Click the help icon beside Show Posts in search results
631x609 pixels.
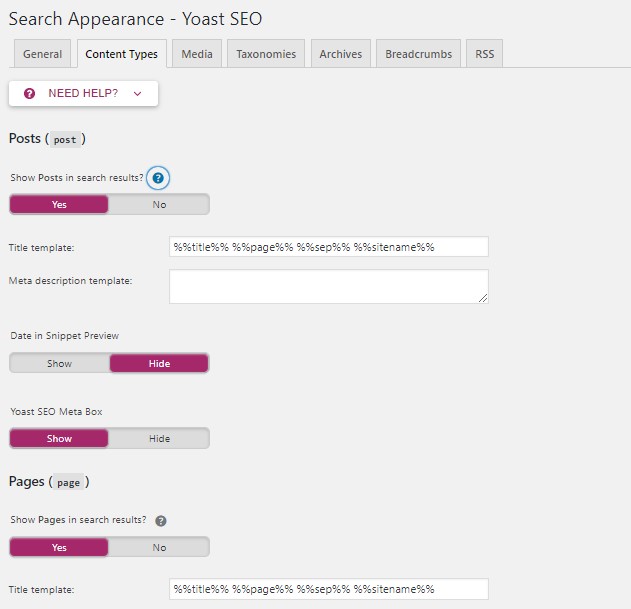click(x=158, y=178)
